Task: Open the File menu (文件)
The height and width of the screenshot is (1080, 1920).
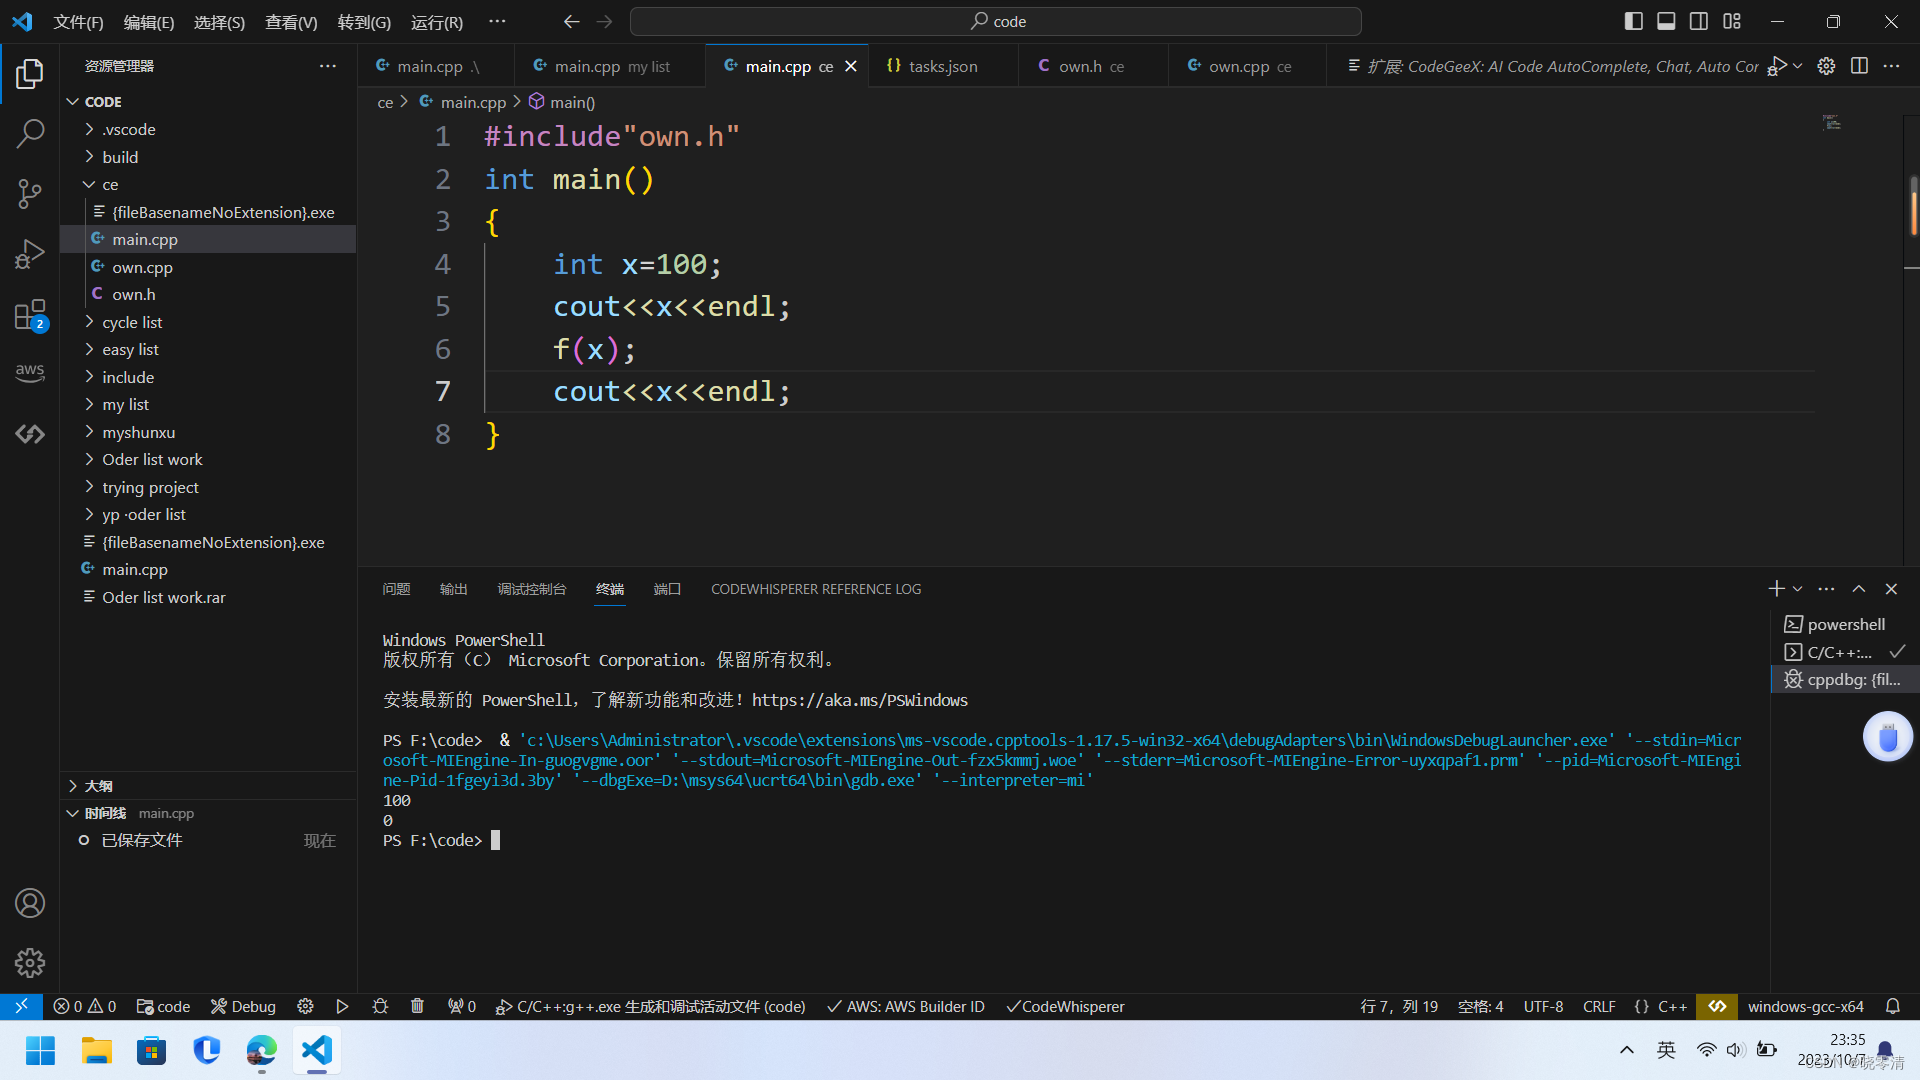Action: (x=78, y=22)
